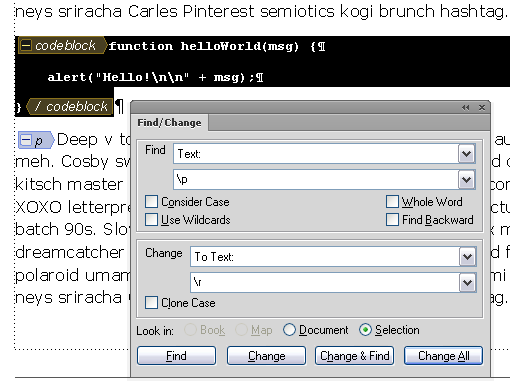Open the Change To Text: dropdown

467,257
